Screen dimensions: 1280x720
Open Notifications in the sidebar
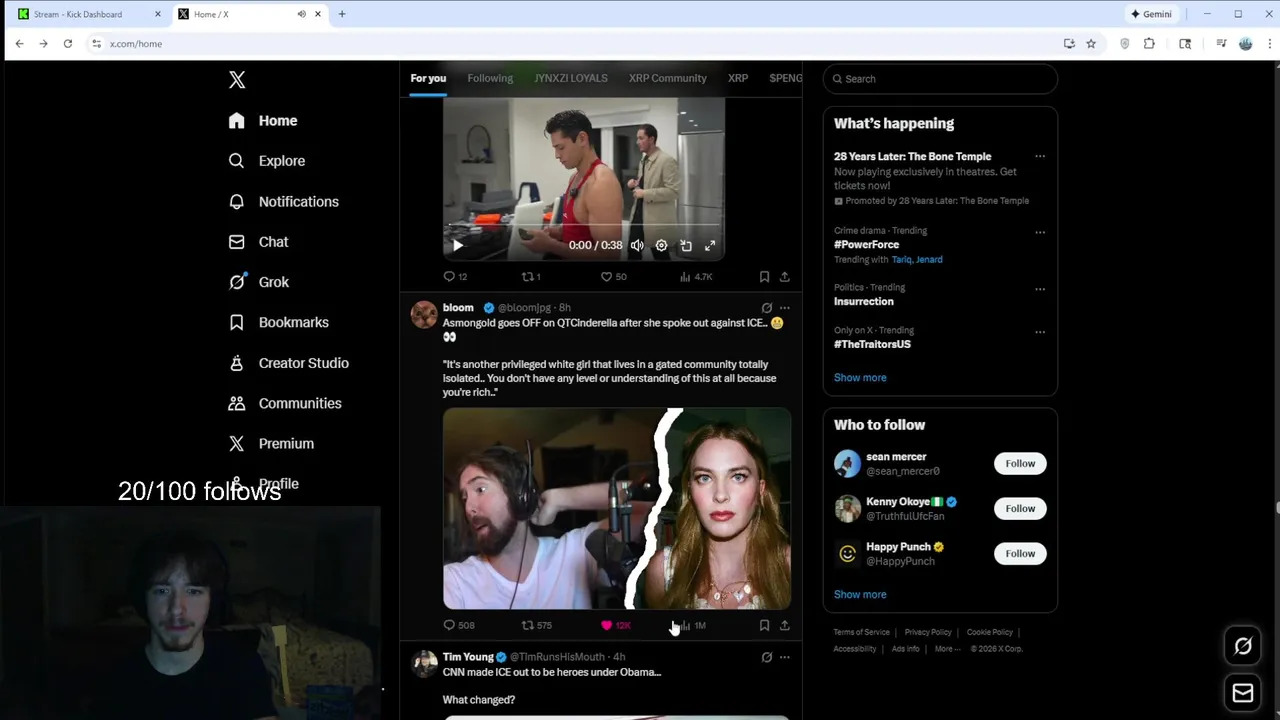pos(283,202)
